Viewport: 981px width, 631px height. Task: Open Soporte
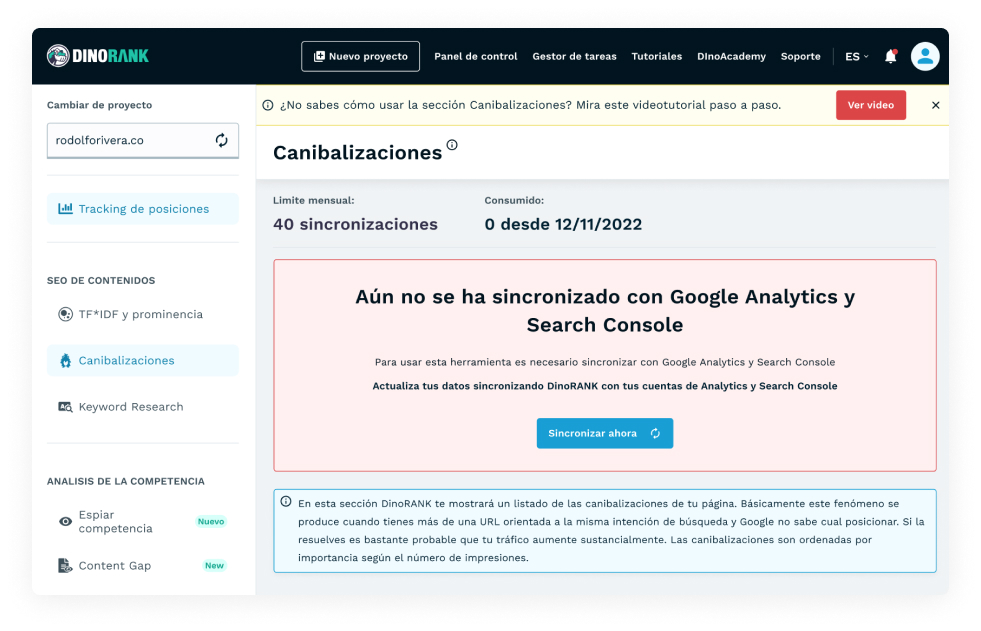pyautogui.click(x=800, y=56)
